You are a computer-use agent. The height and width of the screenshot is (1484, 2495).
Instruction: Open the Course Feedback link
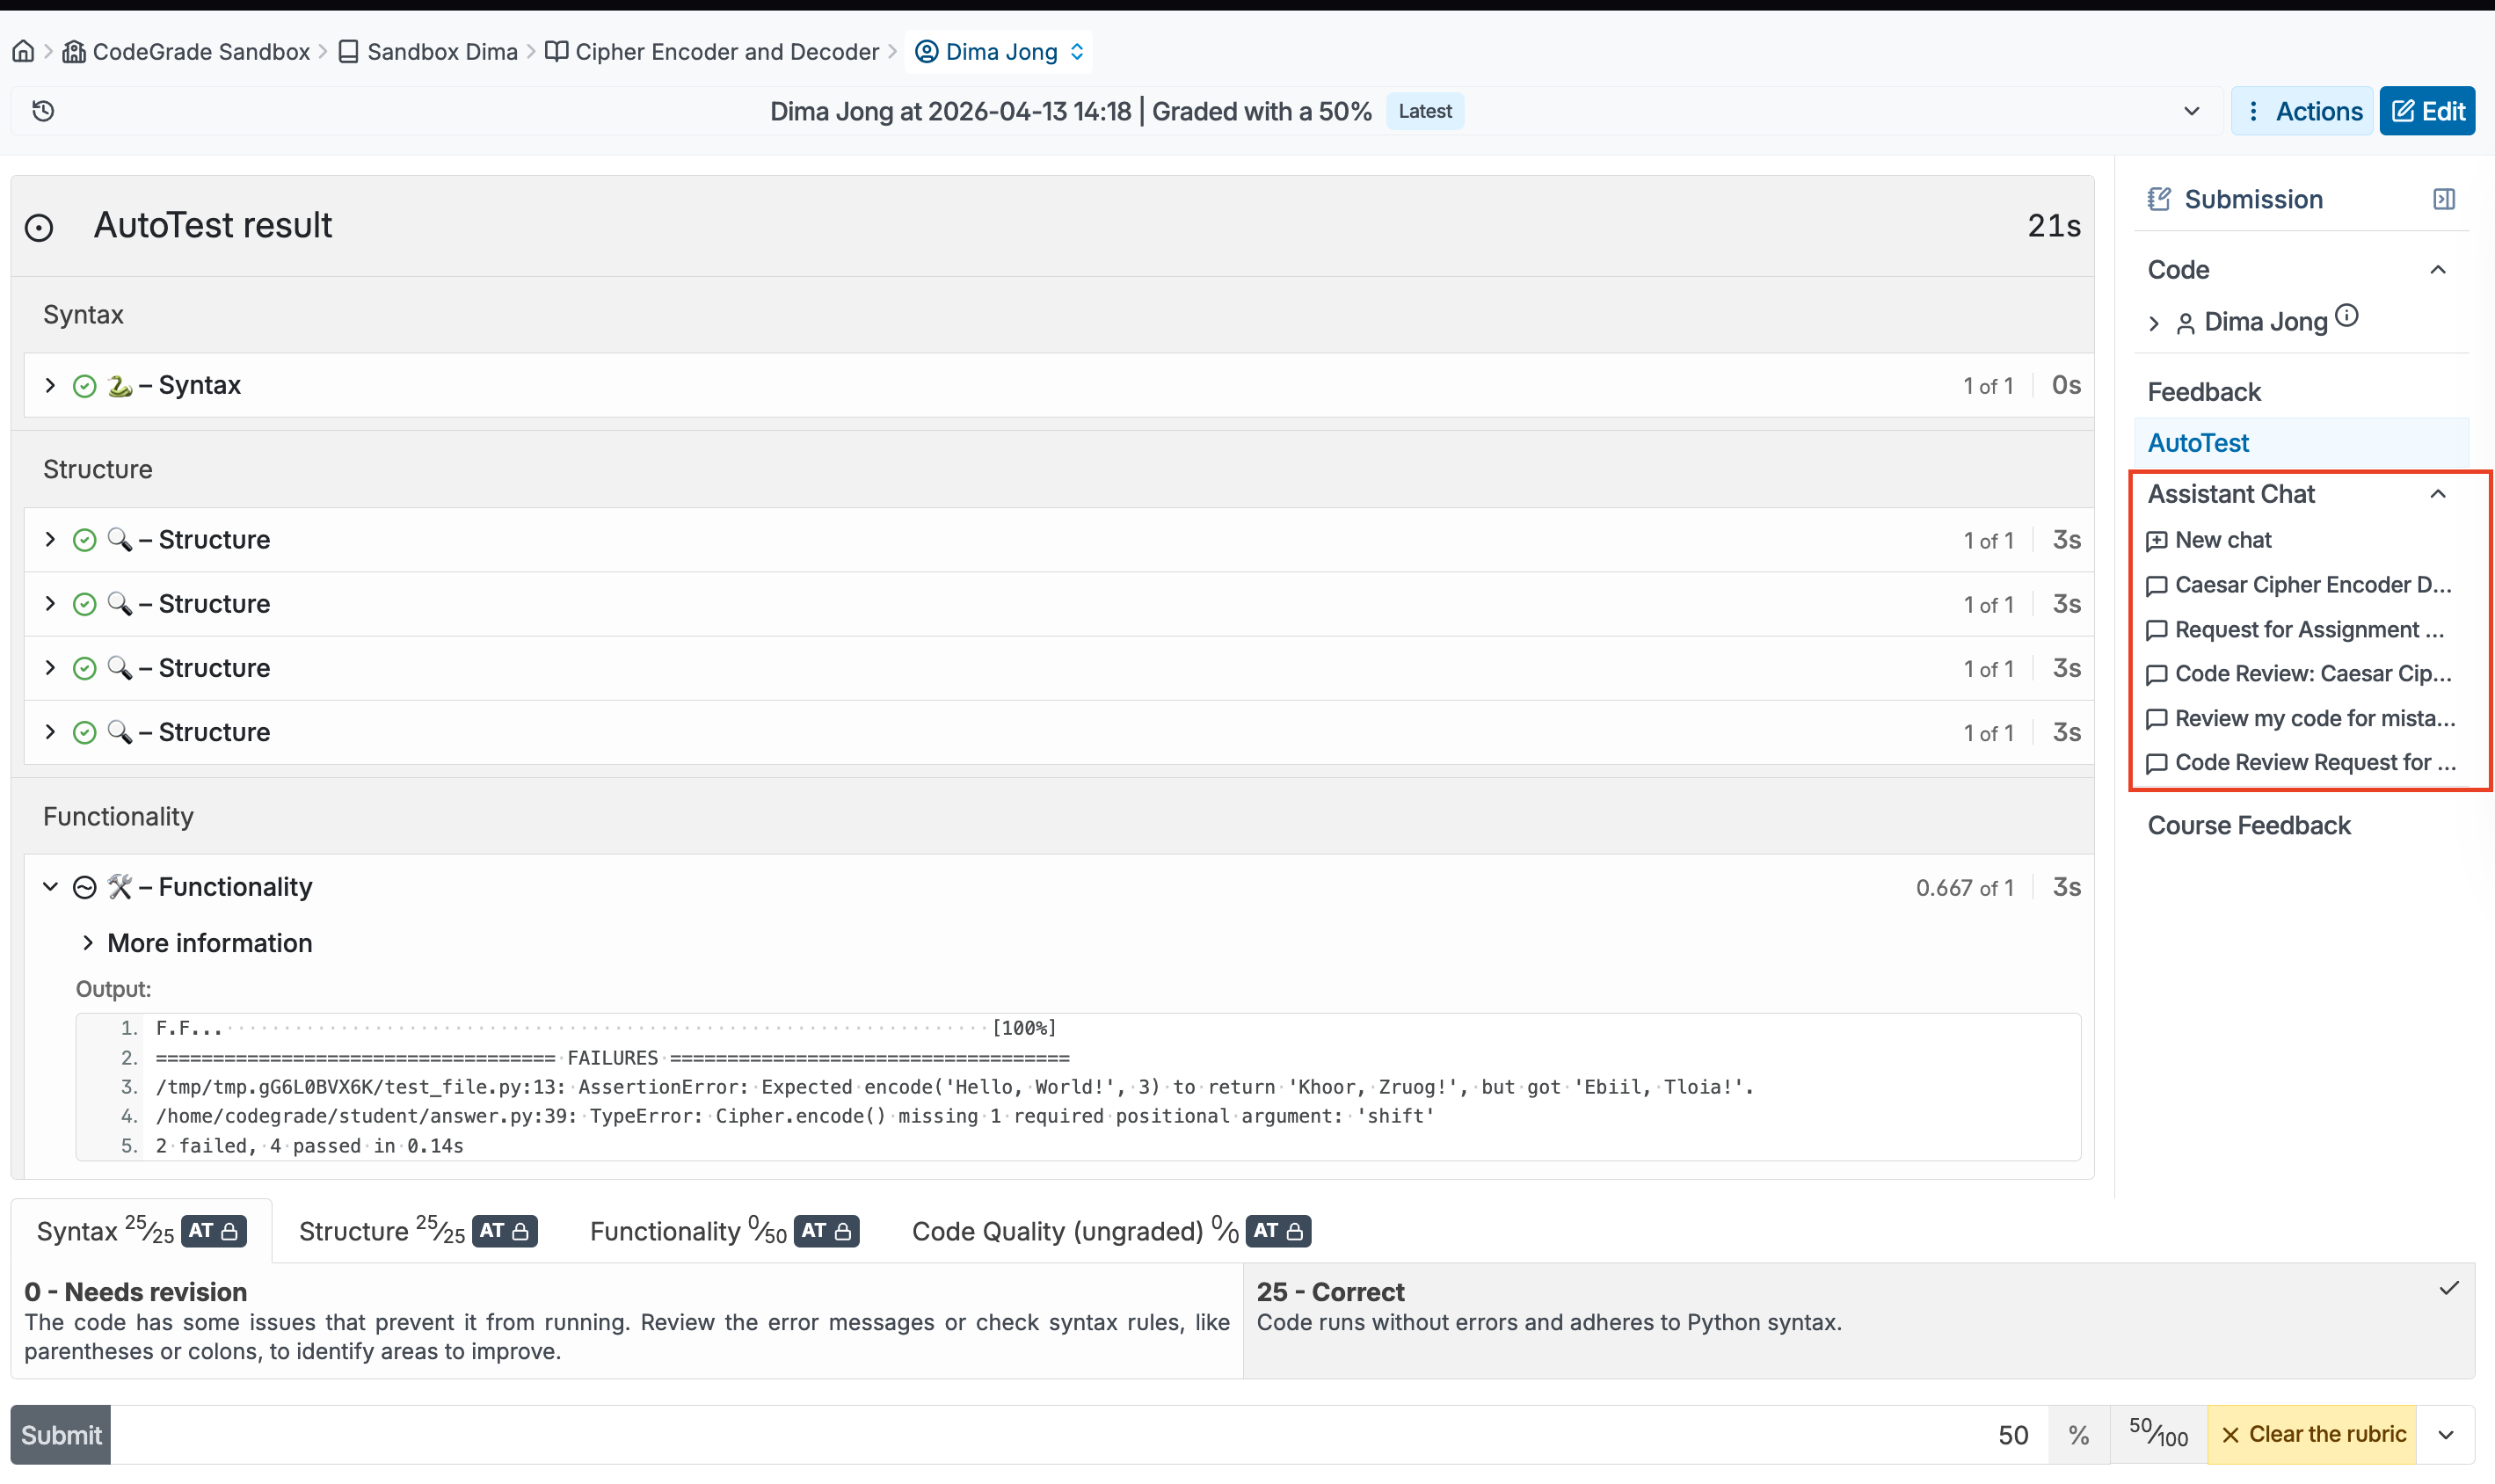2248,825
